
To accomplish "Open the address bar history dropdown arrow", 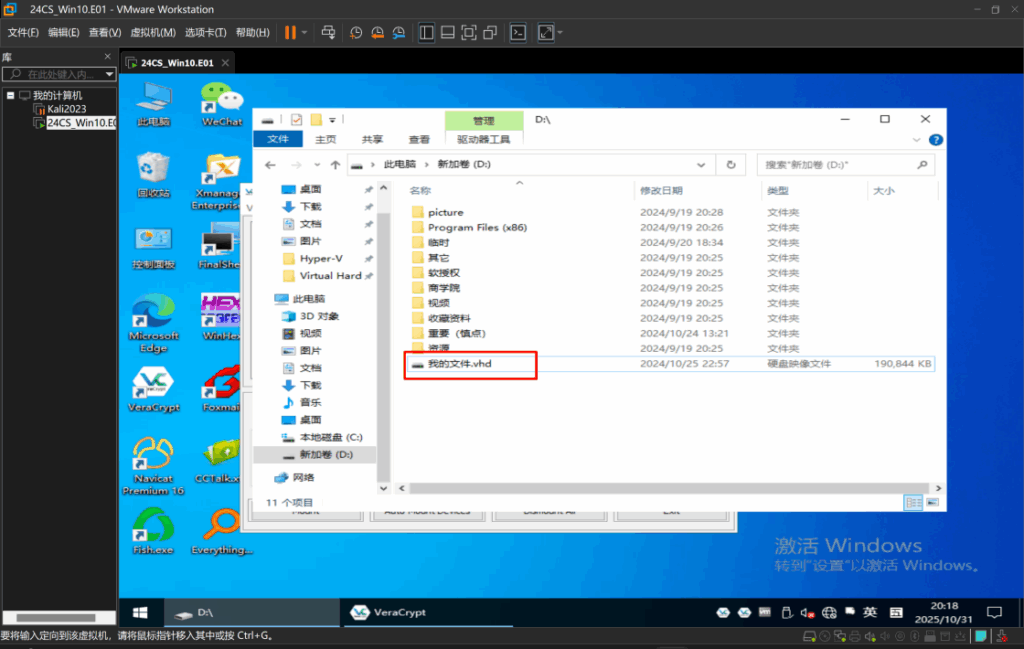I will [708, 164].
